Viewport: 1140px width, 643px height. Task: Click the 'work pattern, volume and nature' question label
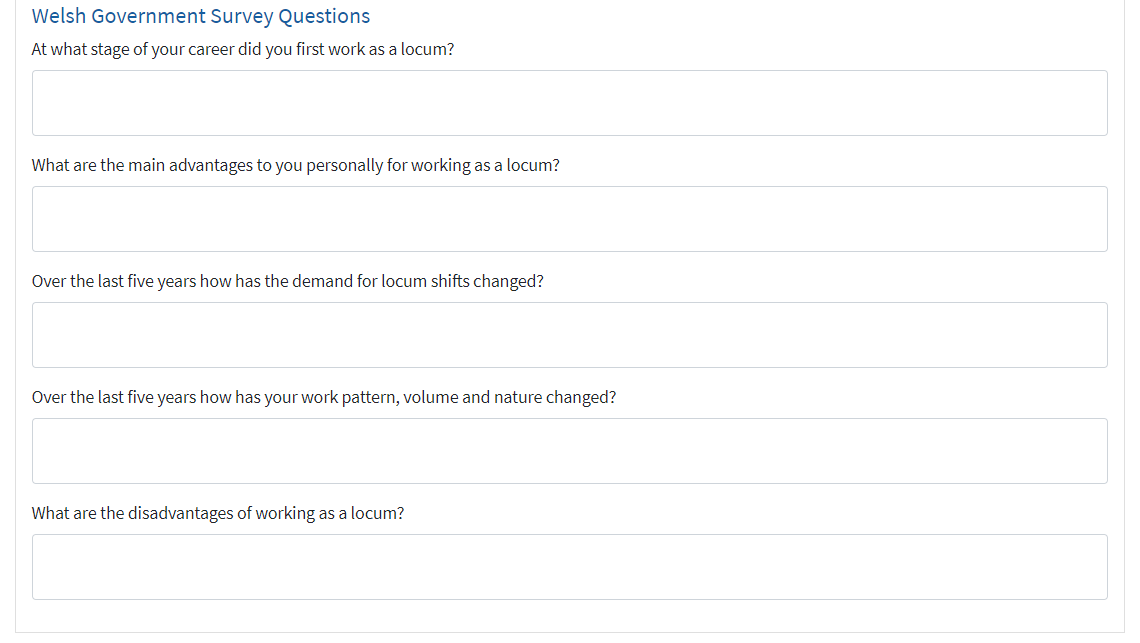[x=323, y=397]
